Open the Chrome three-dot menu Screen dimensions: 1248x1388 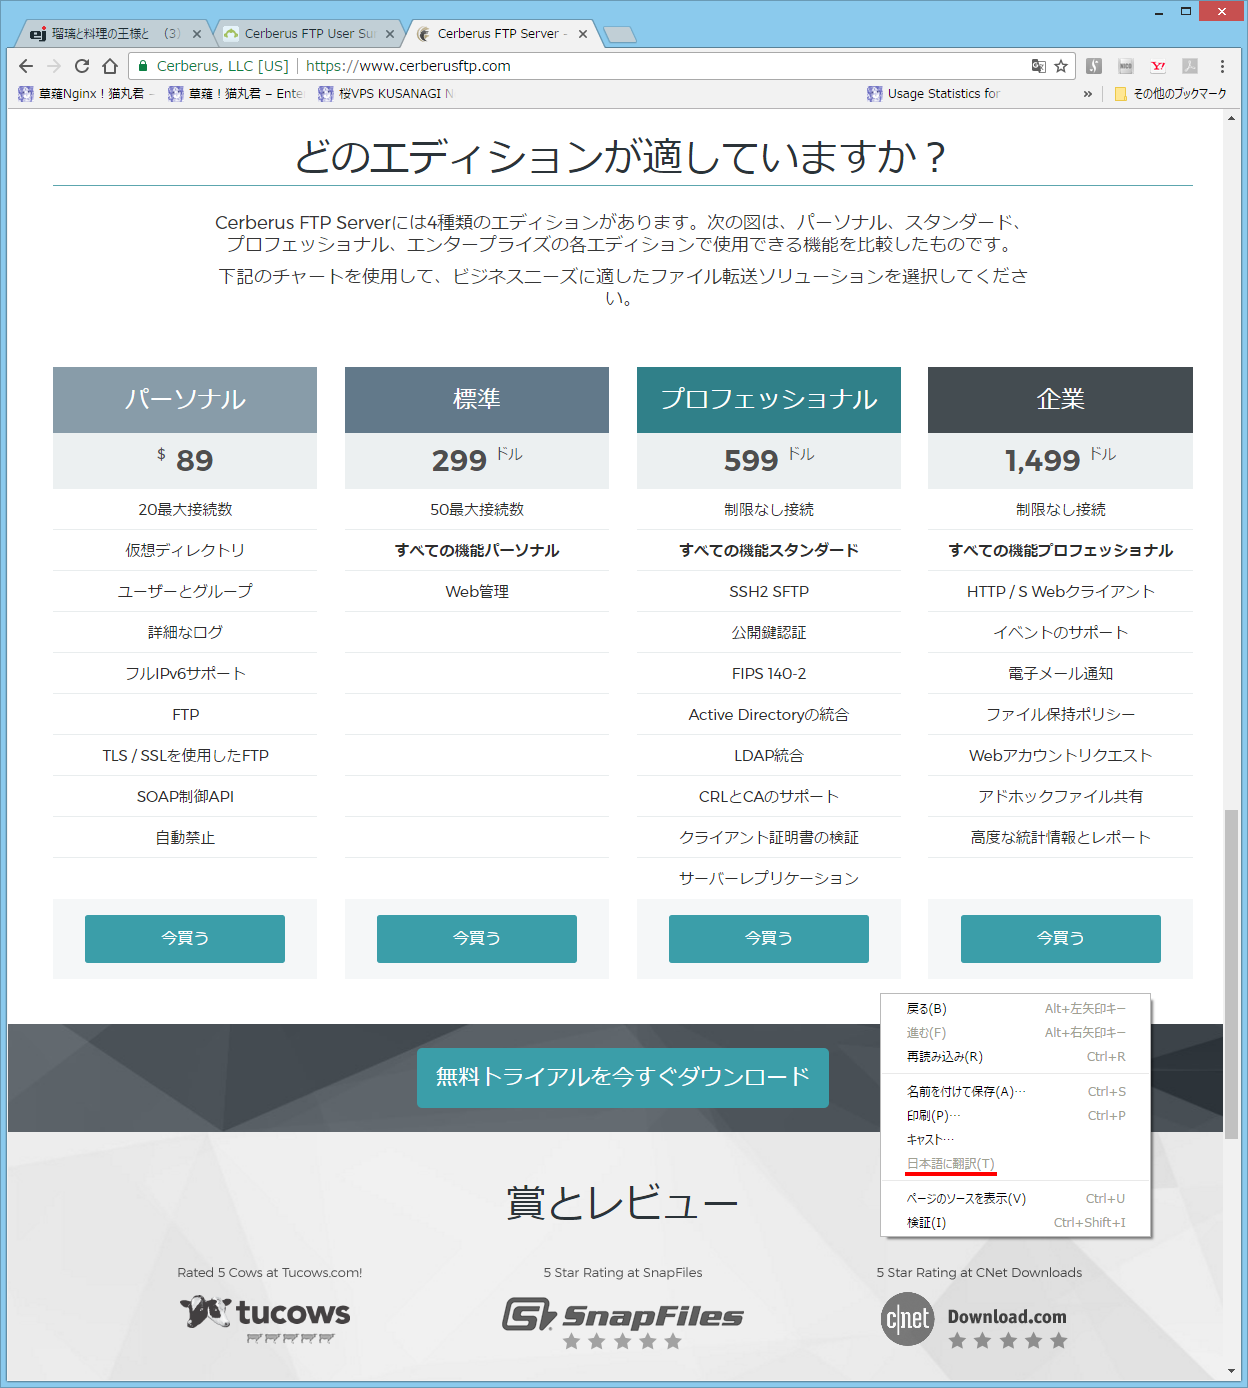[x=1222, y=66]
